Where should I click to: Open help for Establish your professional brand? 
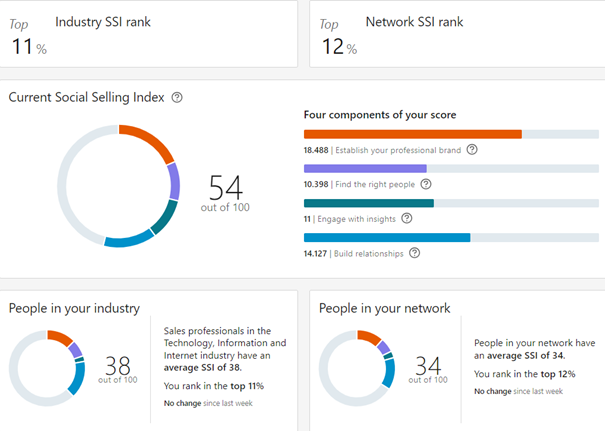tap(472, 150)
